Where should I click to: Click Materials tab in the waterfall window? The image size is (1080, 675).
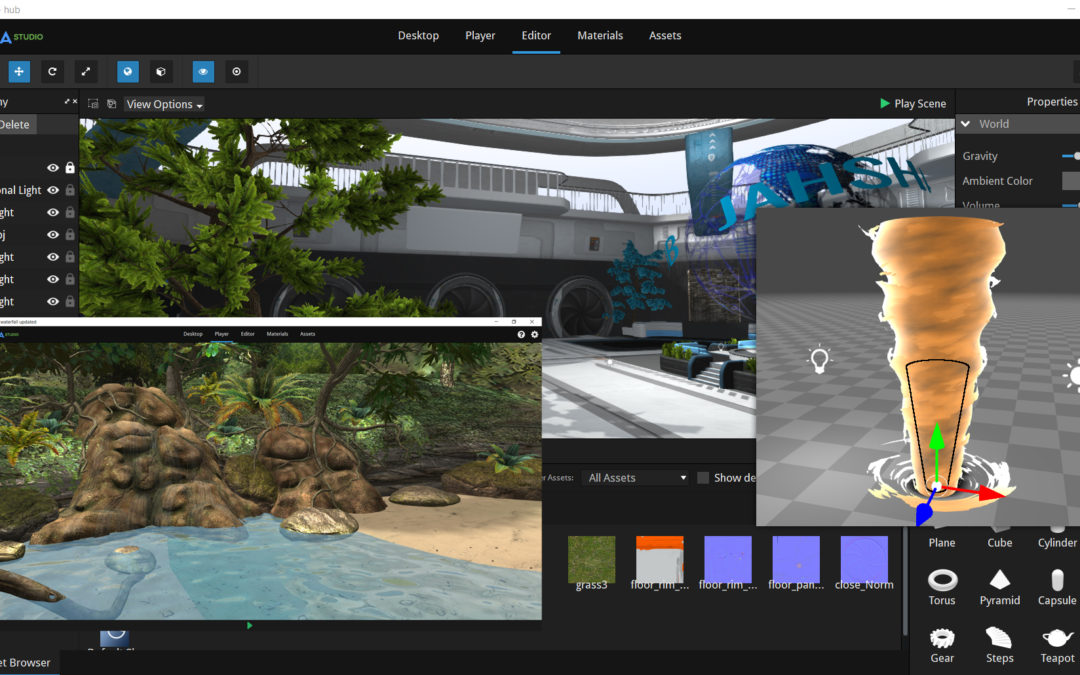coord(278,334)
